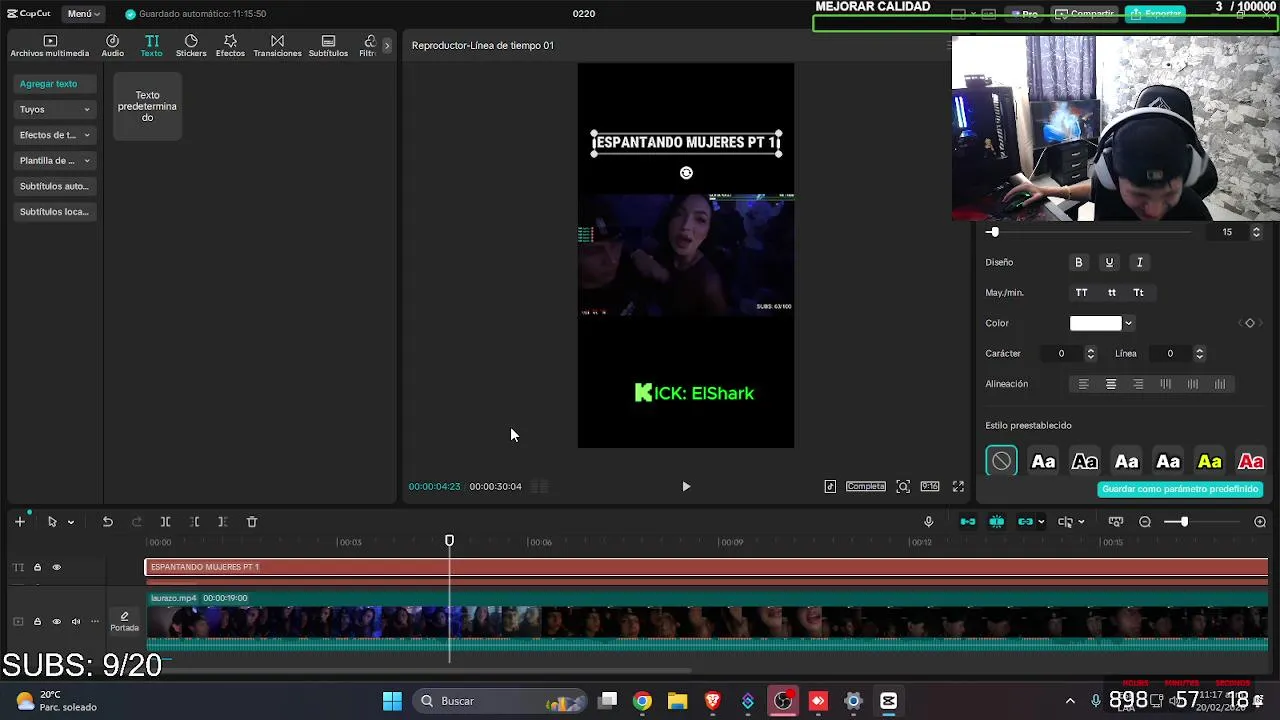
Task: Play the preview in the player
Action: (x=686, y=487)
